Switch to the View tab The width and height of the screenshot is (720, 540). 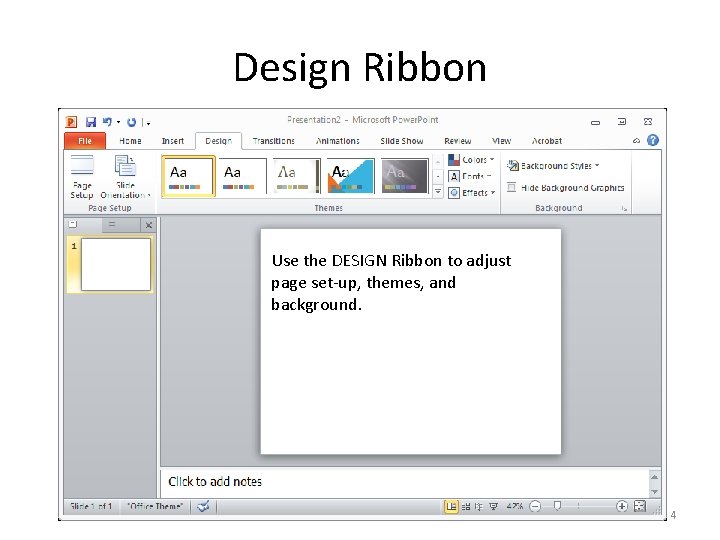(x=501, y=141)
